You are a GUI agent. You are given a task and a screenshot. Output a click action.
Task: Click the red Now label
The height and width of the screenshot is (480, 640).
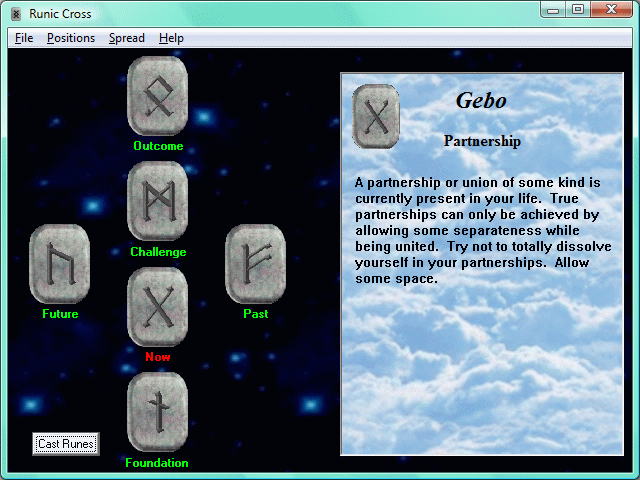pyautogui.click(x=158, y=357)
